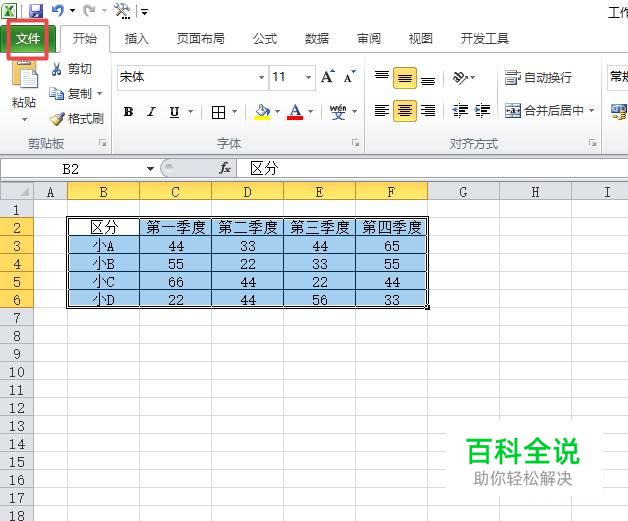Toggle the middle vertical align icon
Screen dimensions: 628x521
pos(405,78)
